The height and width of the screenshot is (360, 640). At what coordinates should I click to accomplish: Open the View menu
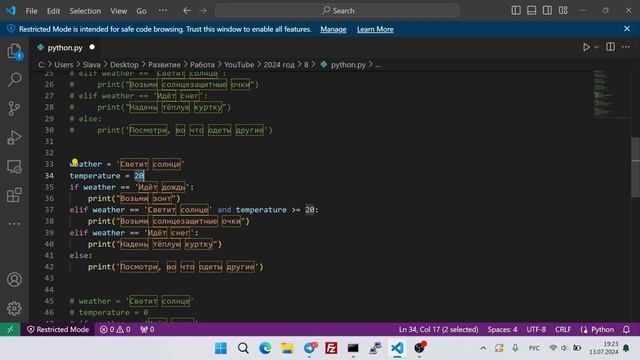click(118, 11)
